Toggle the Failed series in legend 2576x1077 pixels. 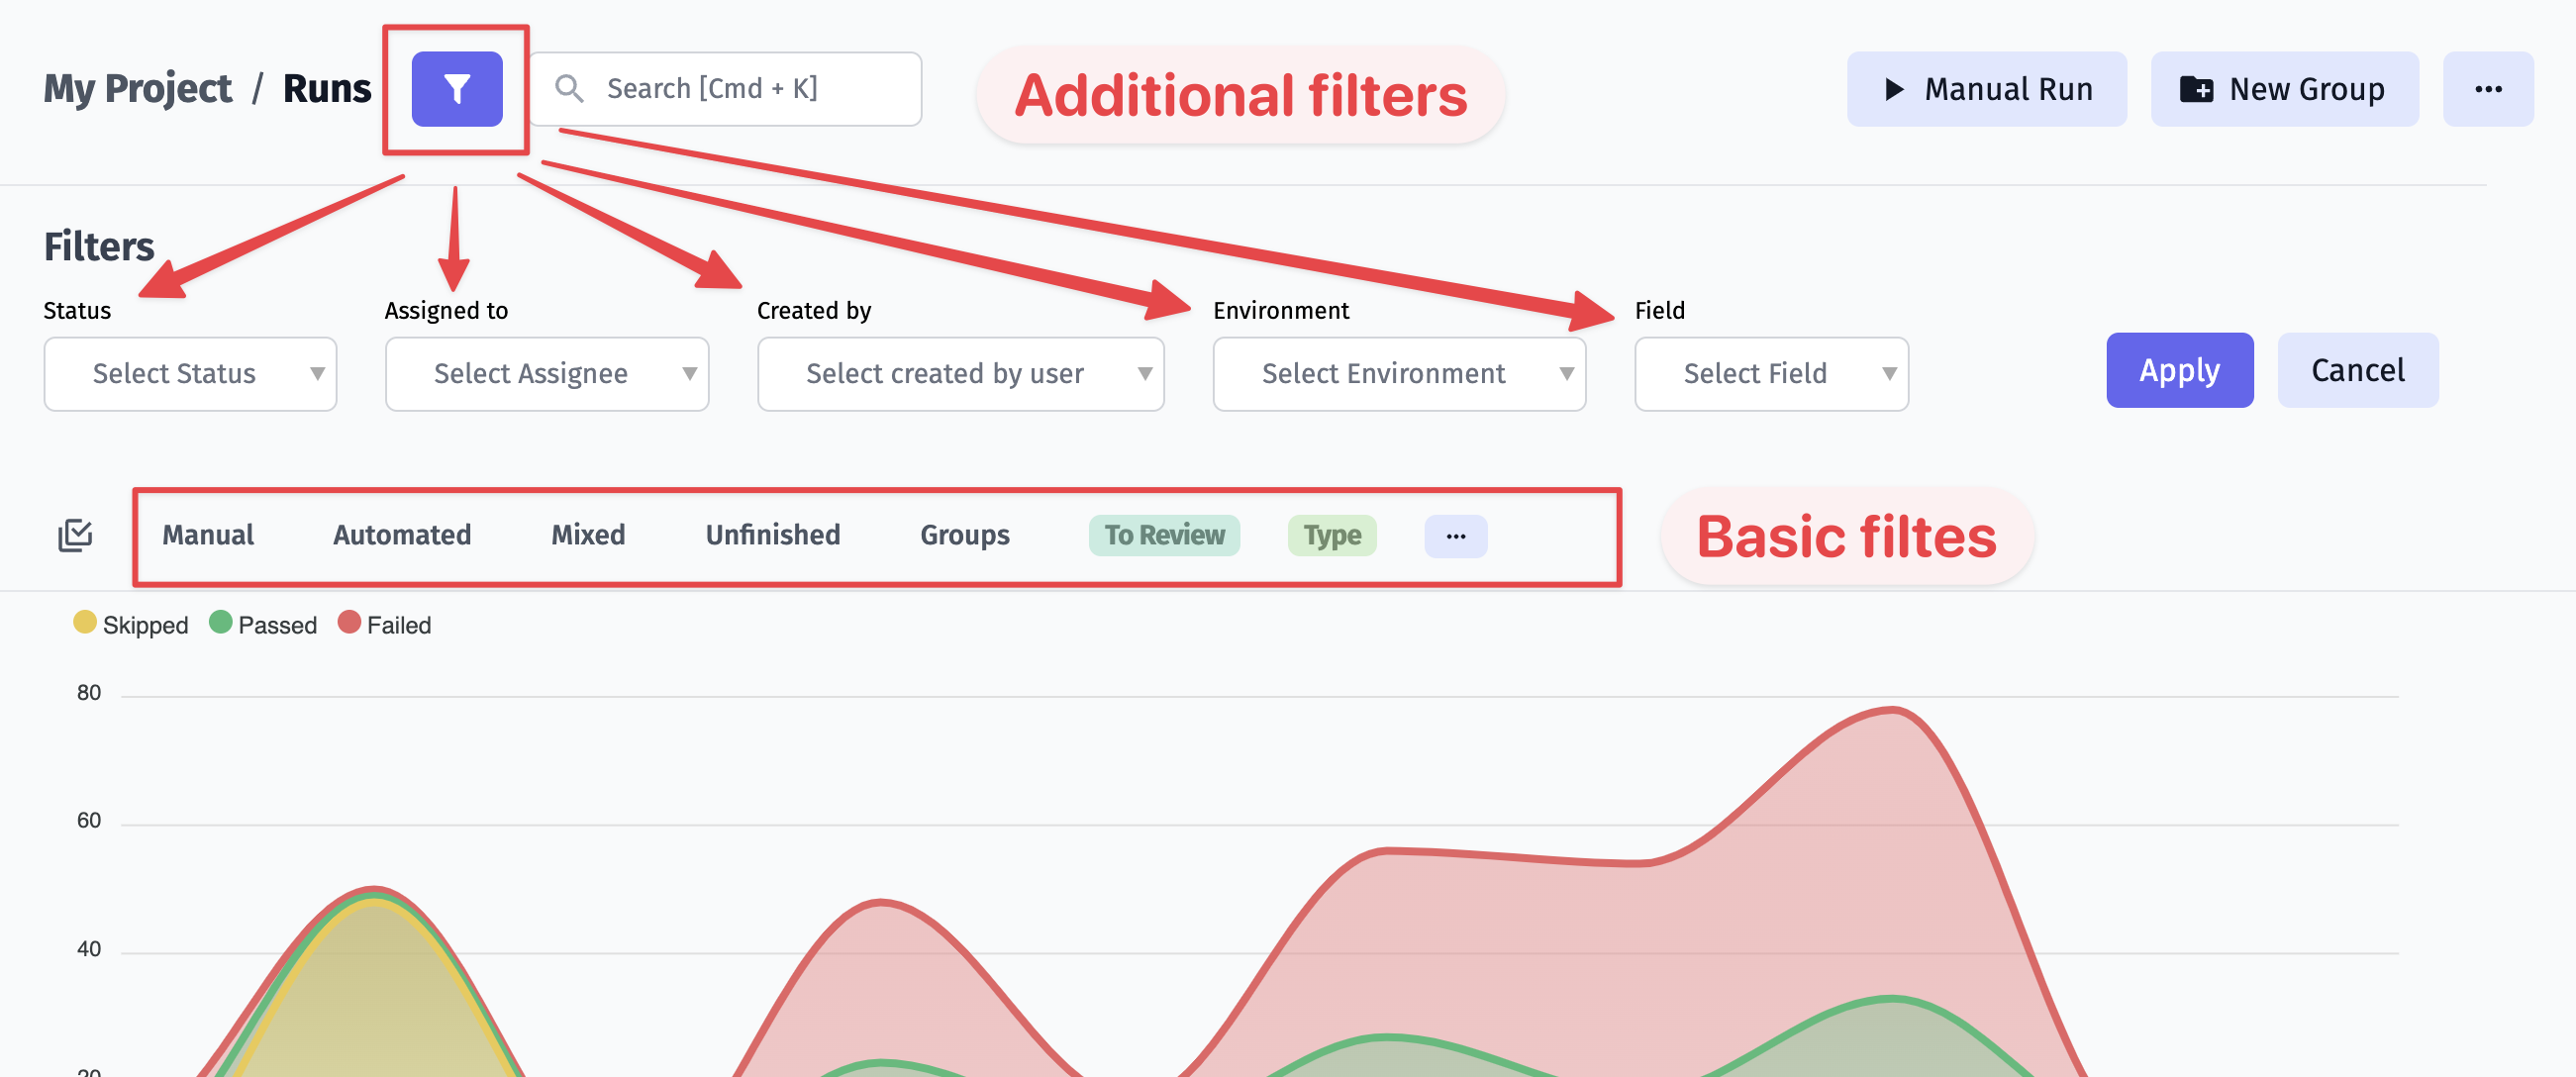click(385, 624)
